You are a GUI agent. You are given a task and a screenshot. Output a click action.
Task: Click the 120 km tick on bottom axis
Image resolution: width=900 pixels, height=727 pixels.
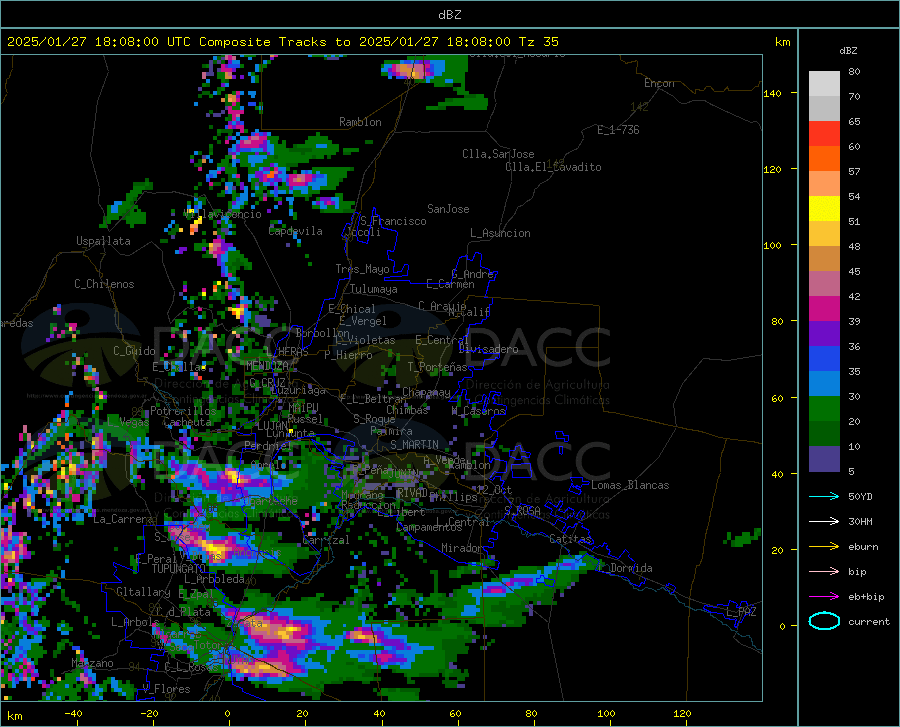click(682, 714)
